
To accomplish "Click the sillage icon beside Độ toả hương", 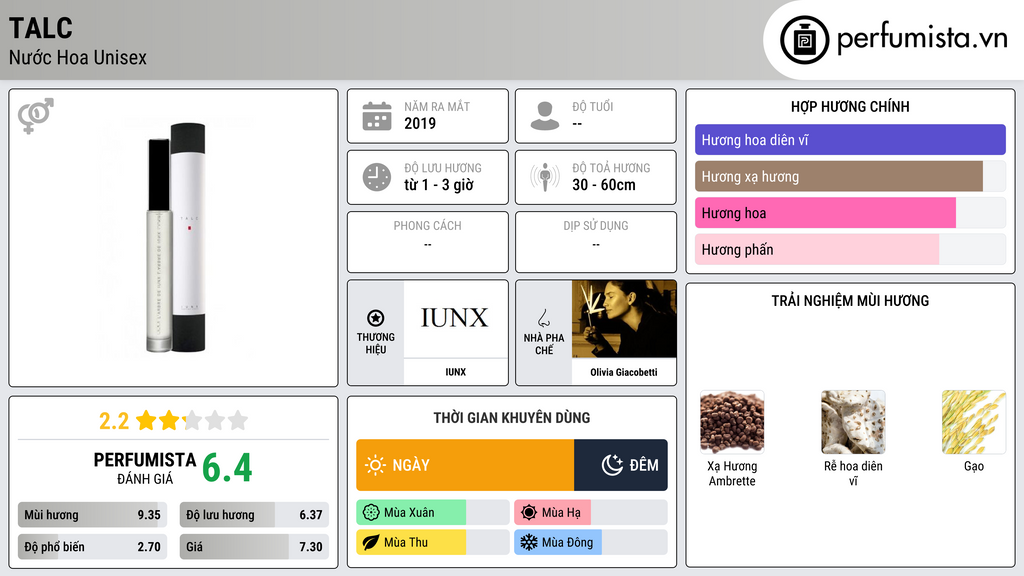I will pos(545,177).
